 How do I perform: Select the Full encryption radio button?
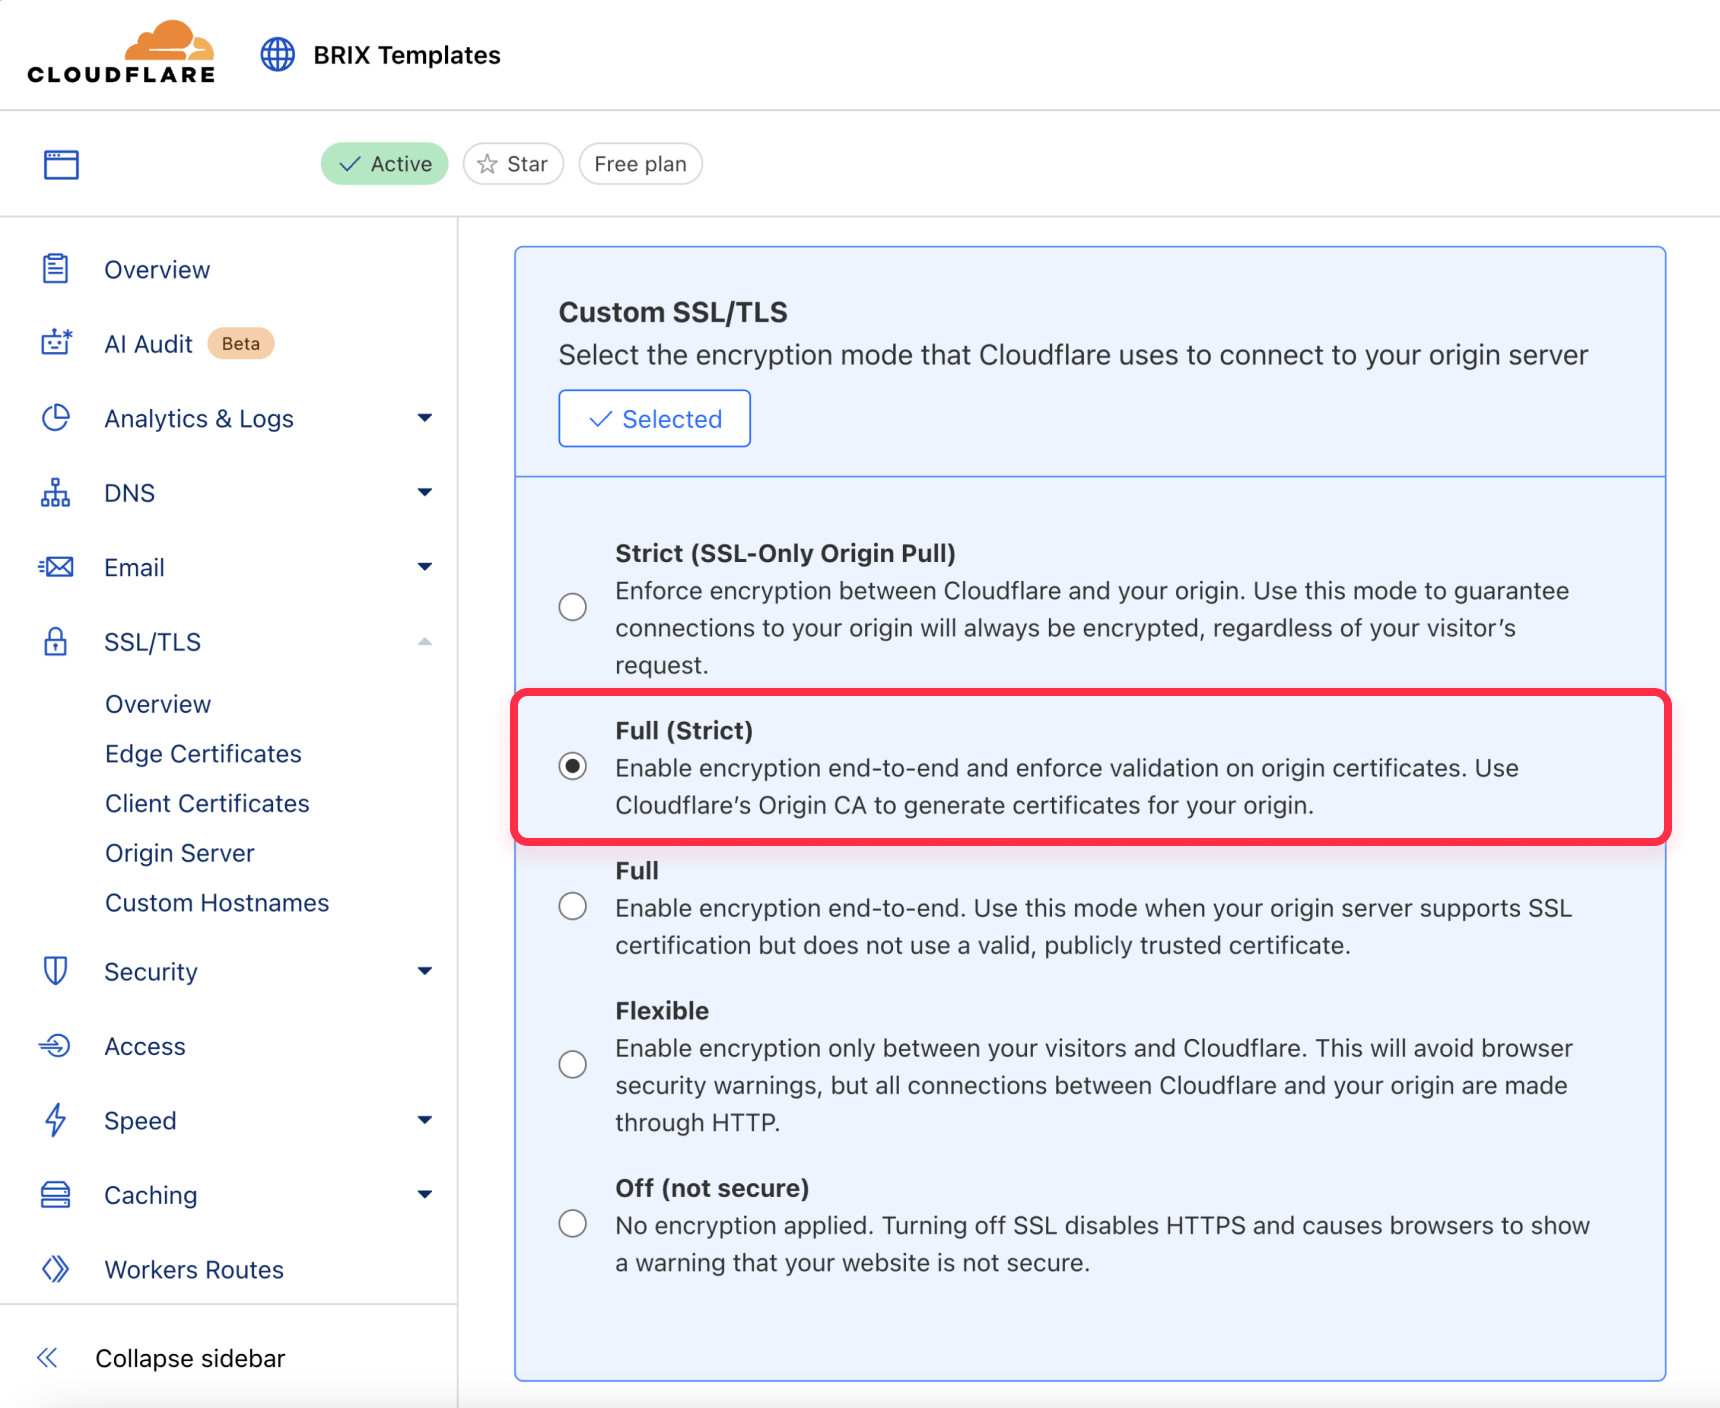(573, 906)
